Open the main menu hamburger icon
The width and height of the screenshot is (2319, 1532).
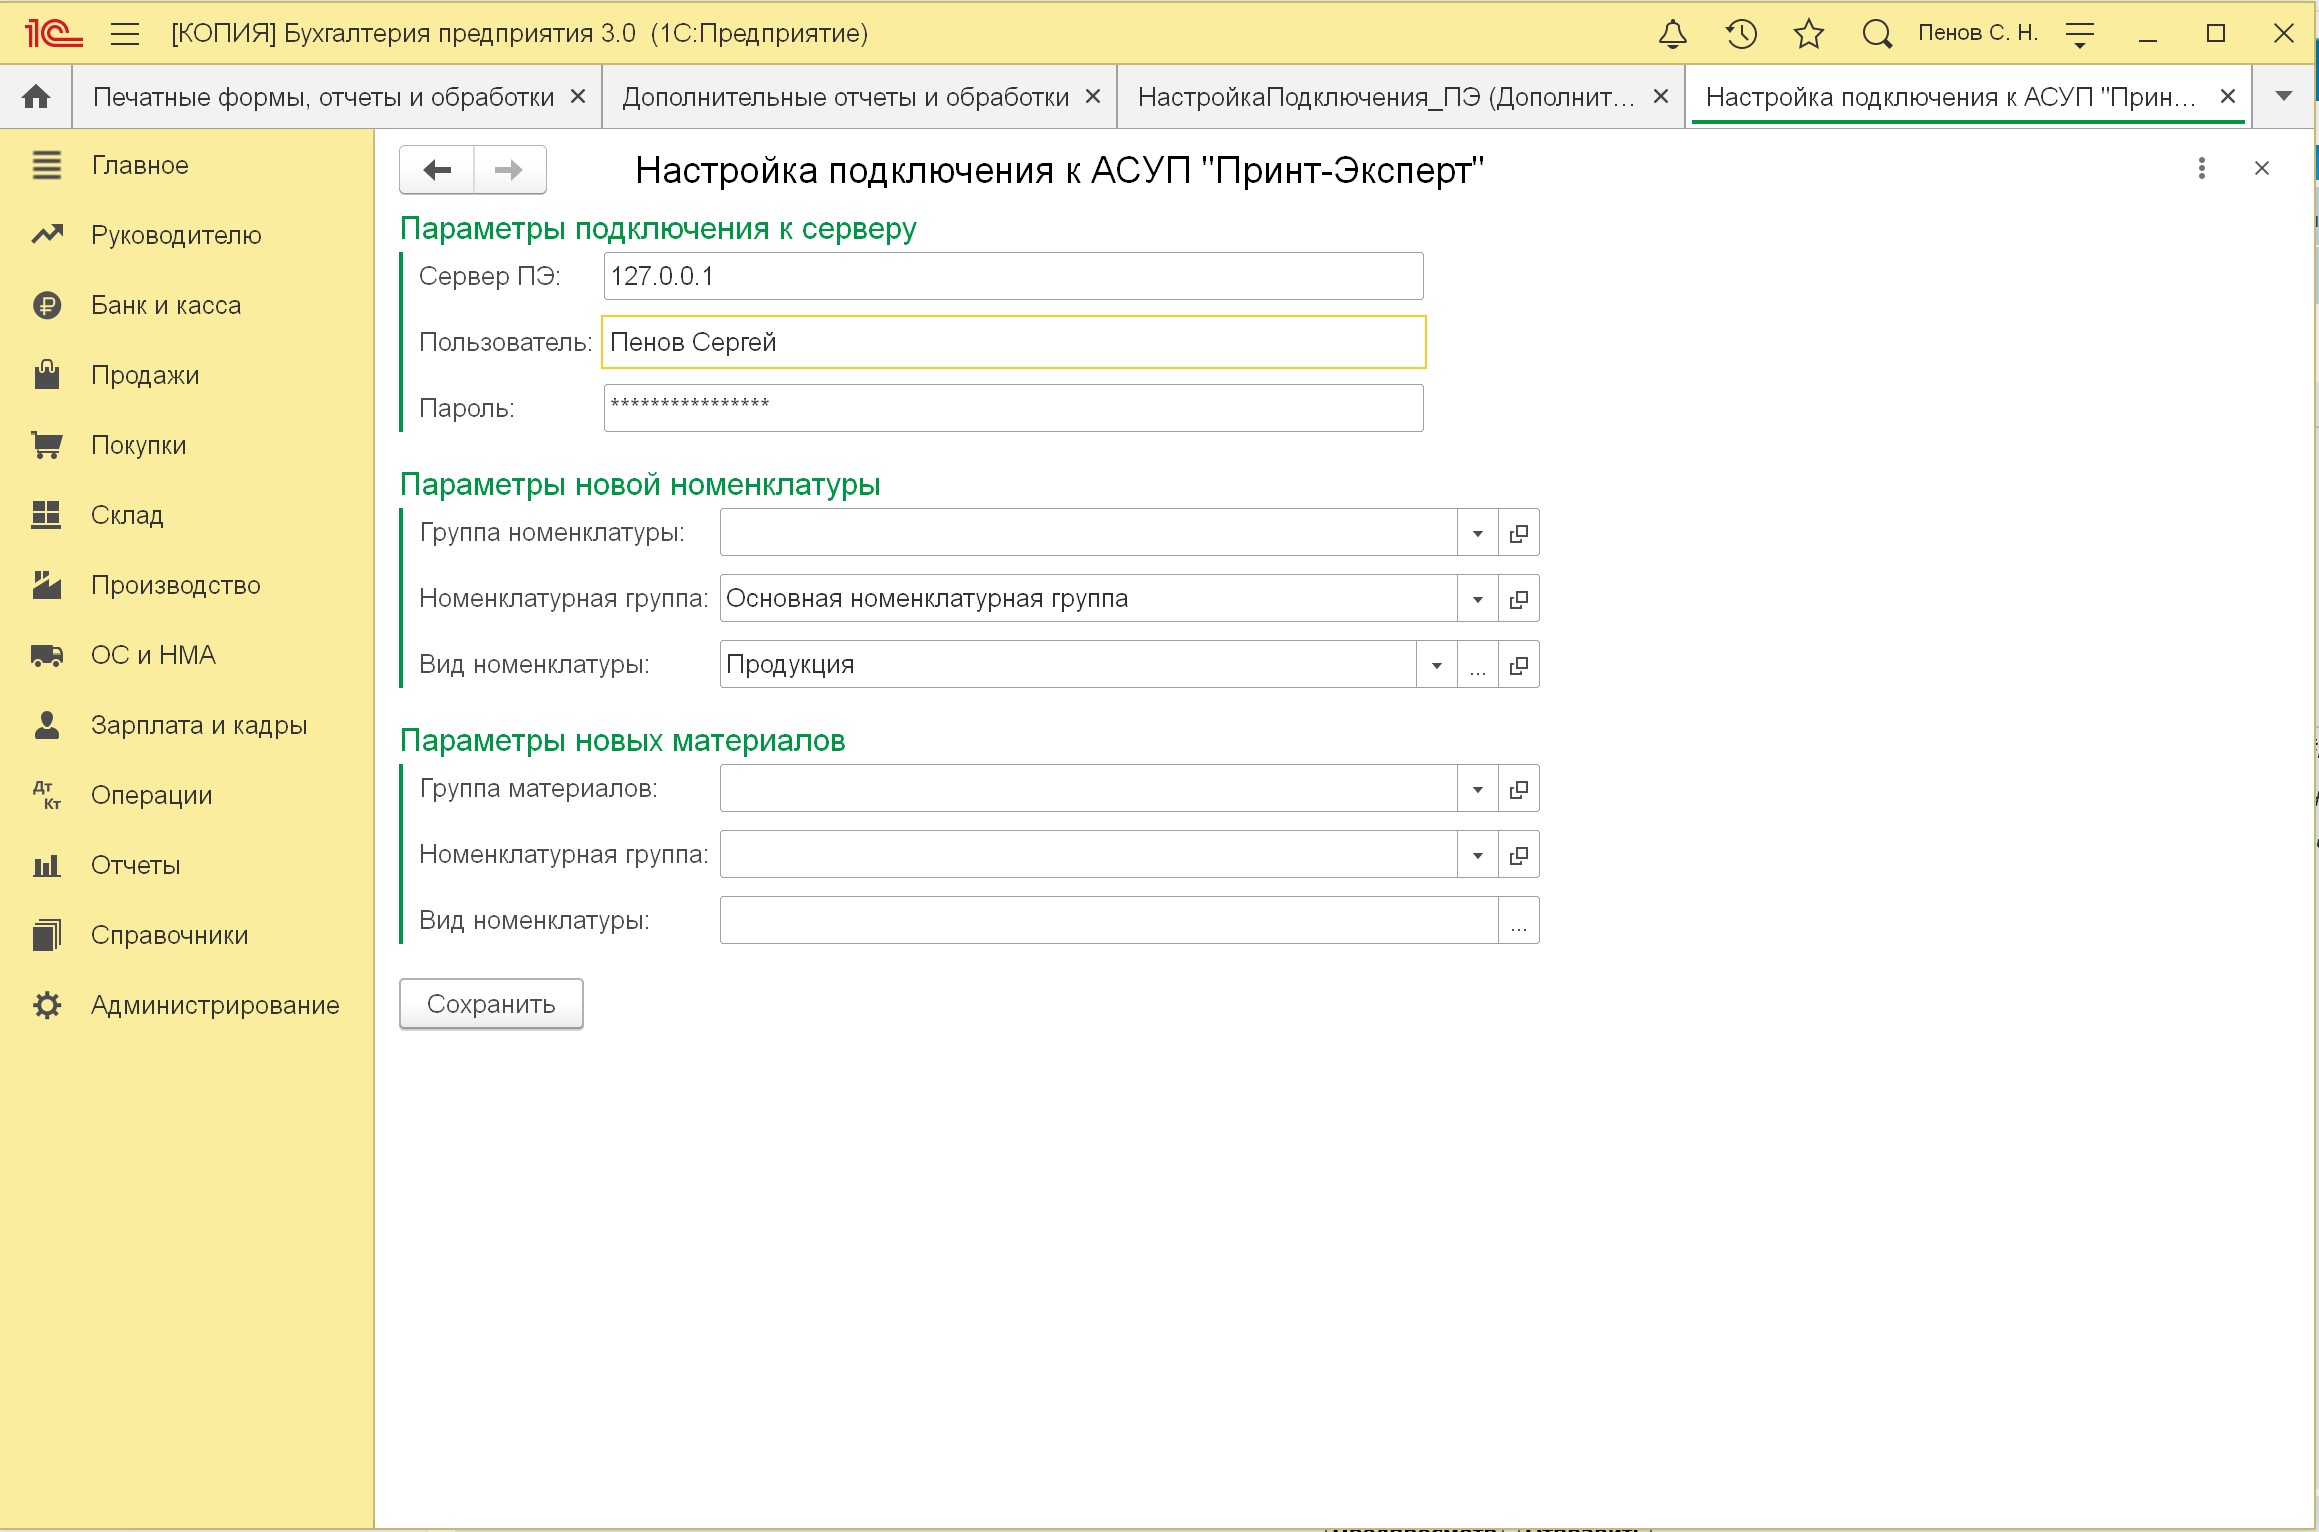(125, 34)
